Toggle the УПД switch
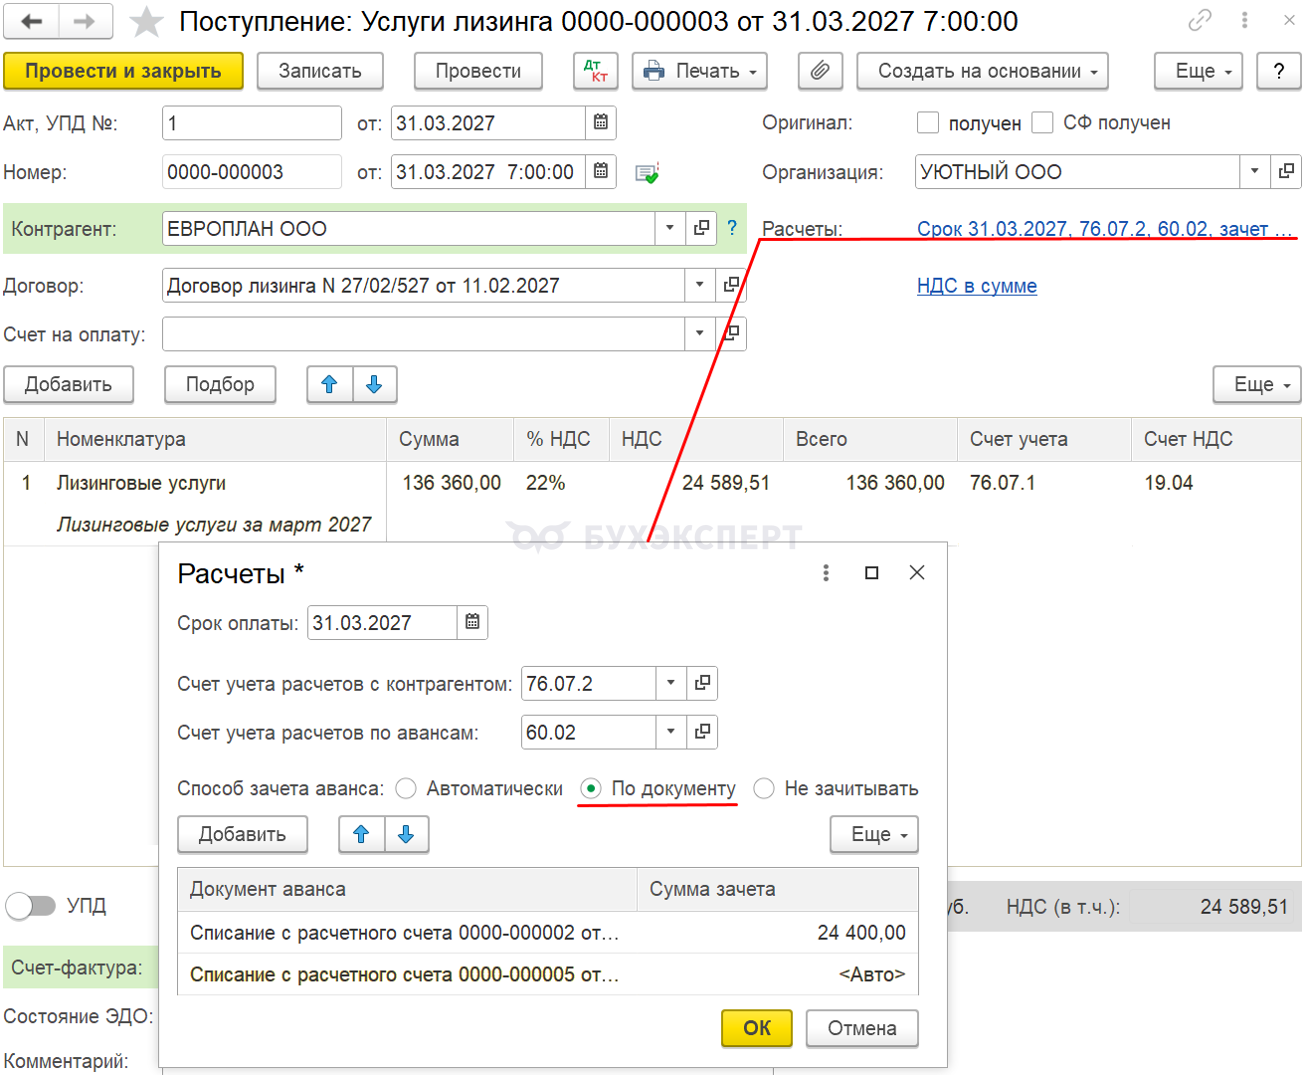 31,906
